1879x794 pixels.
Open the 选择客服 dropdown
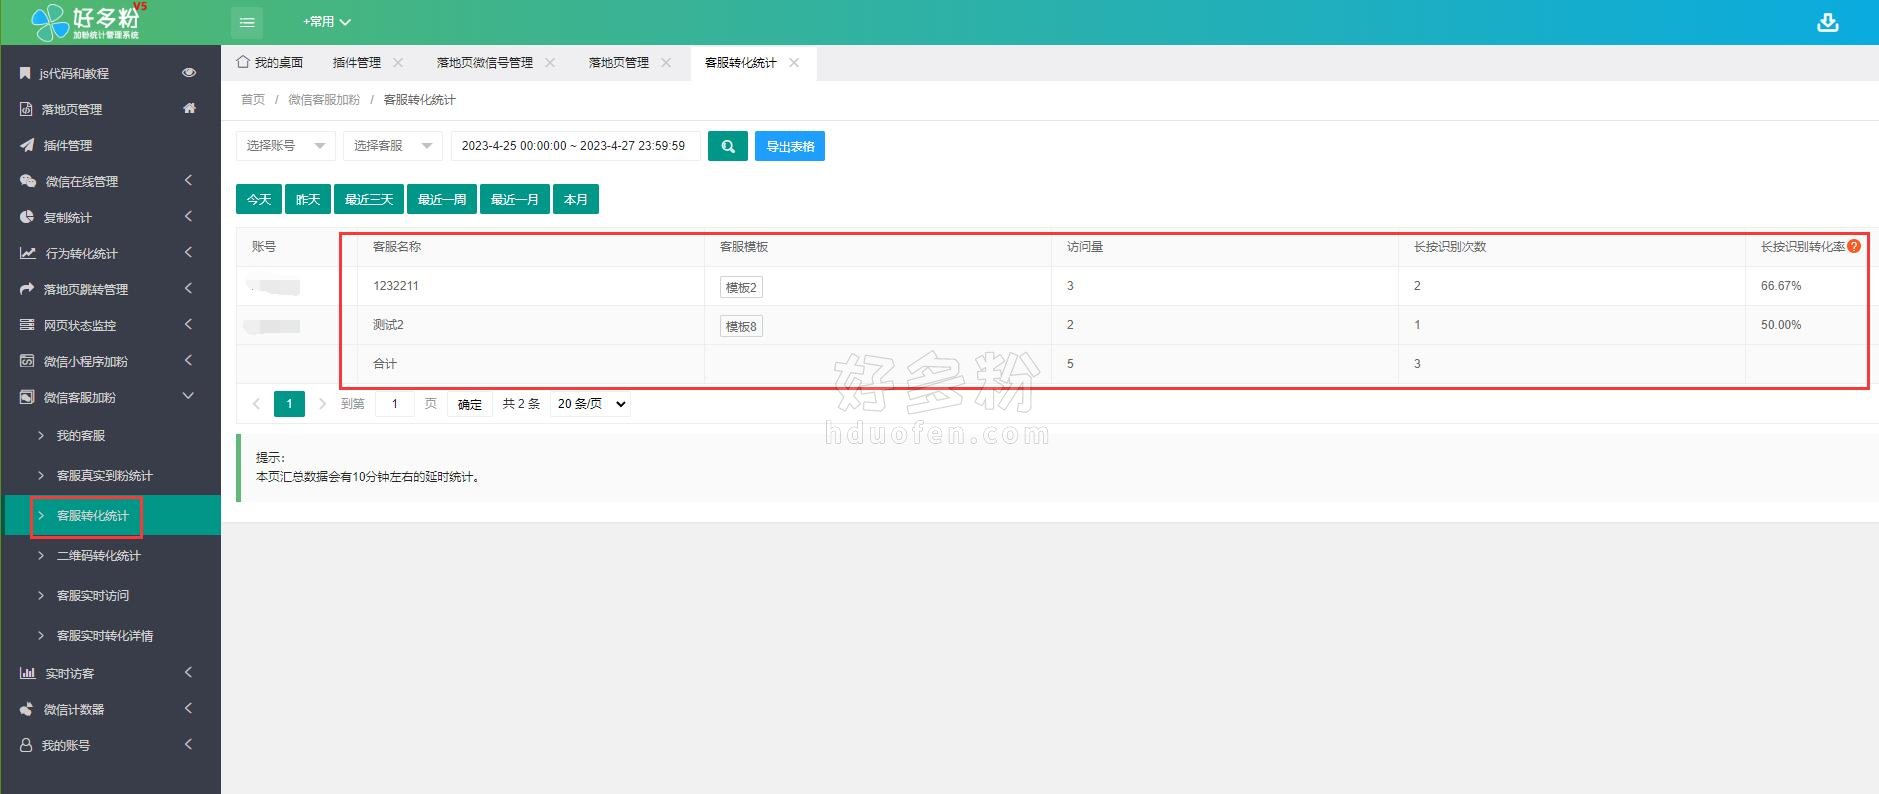coord(392,146)
